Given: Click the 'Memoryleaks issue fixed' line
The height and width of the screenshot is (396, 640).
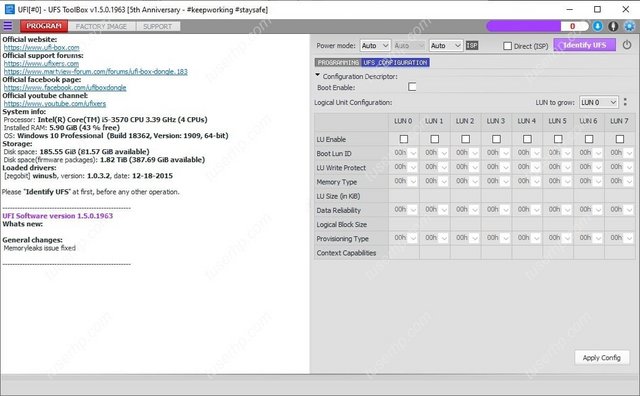Looking at the screenshot, I should click(x=40, y=248).
